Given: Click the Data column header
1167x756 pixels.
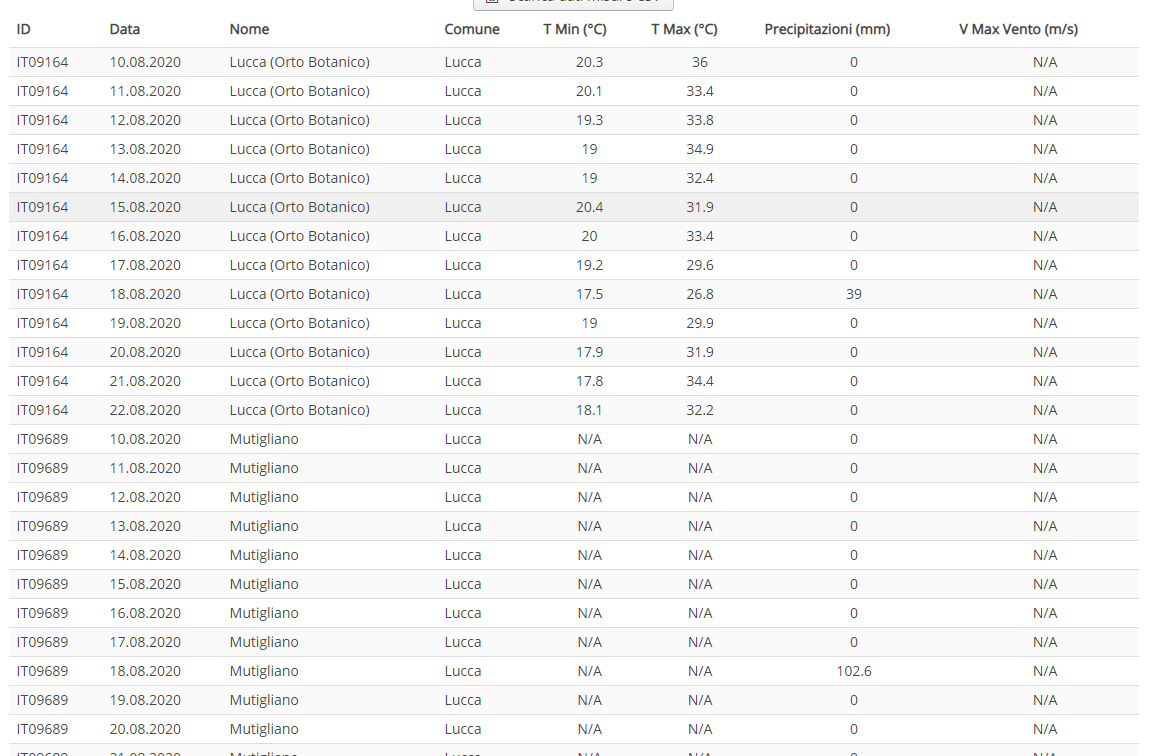Looking at the screenshot, I should click(124, 29).
